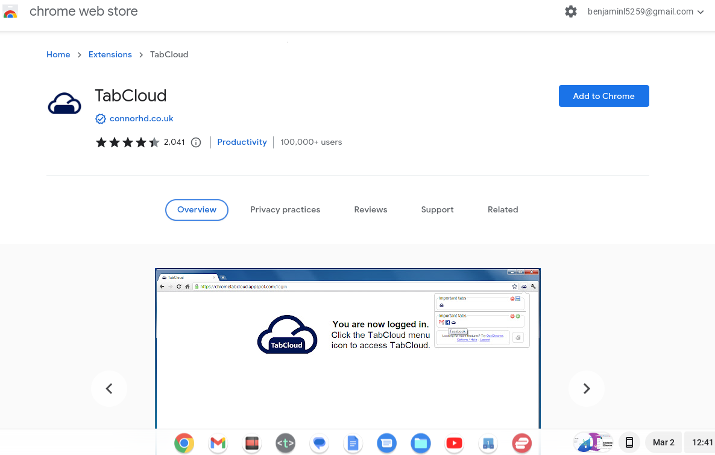Click the TabCloud screenshot preview image
Screen dimensions: 715x455
click(348, 349)
